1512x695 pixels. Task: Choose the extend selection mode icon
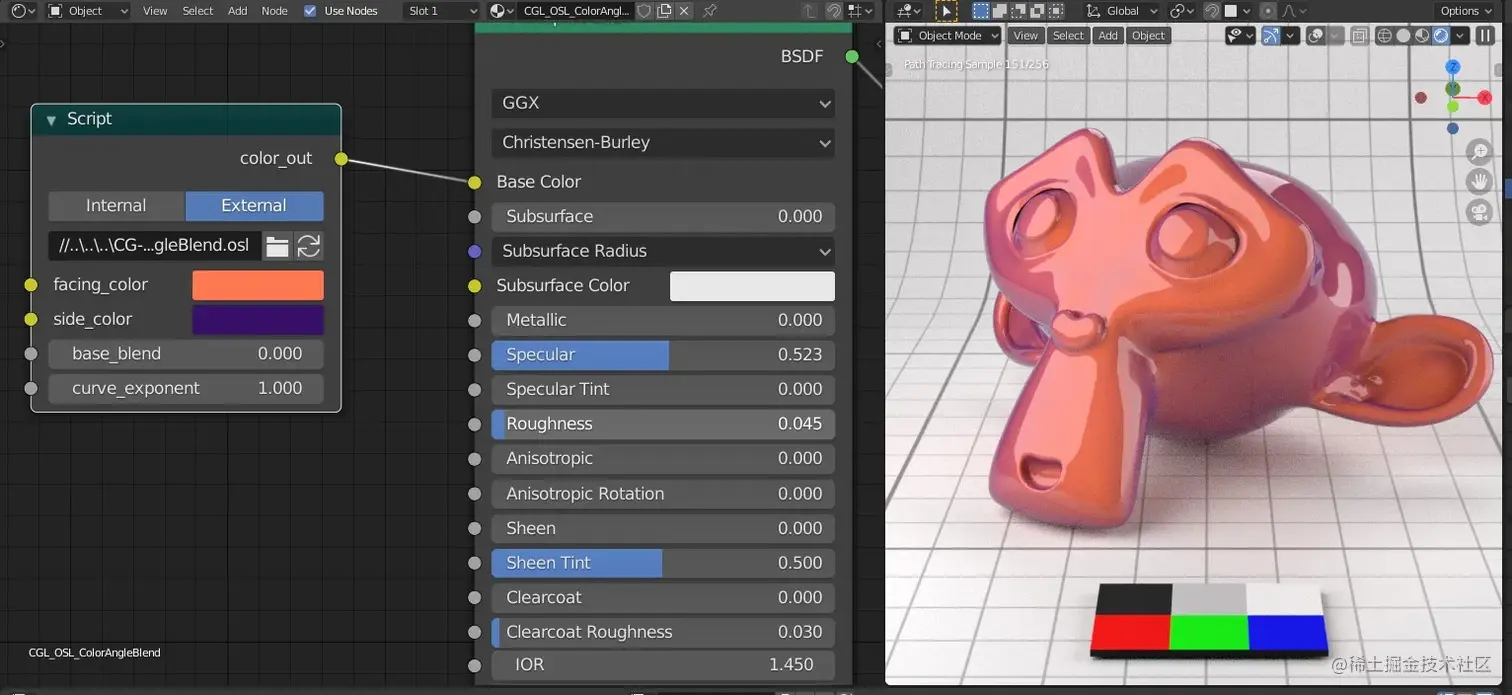coord(1000,11)
